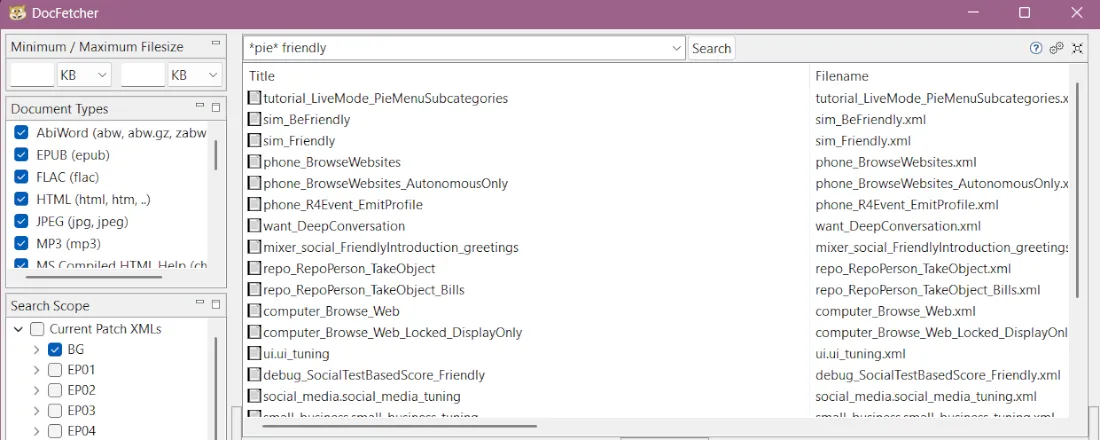1100x440 pixels.
Task: Uncheck the BG search scope
Action: 55,349
